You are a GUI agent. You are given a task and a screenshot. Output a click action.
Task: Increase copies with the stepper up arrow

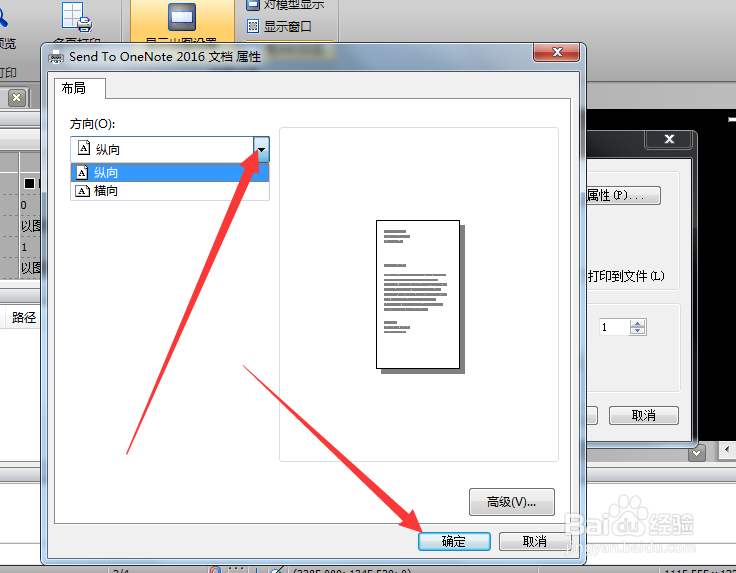tap(637, 323)
